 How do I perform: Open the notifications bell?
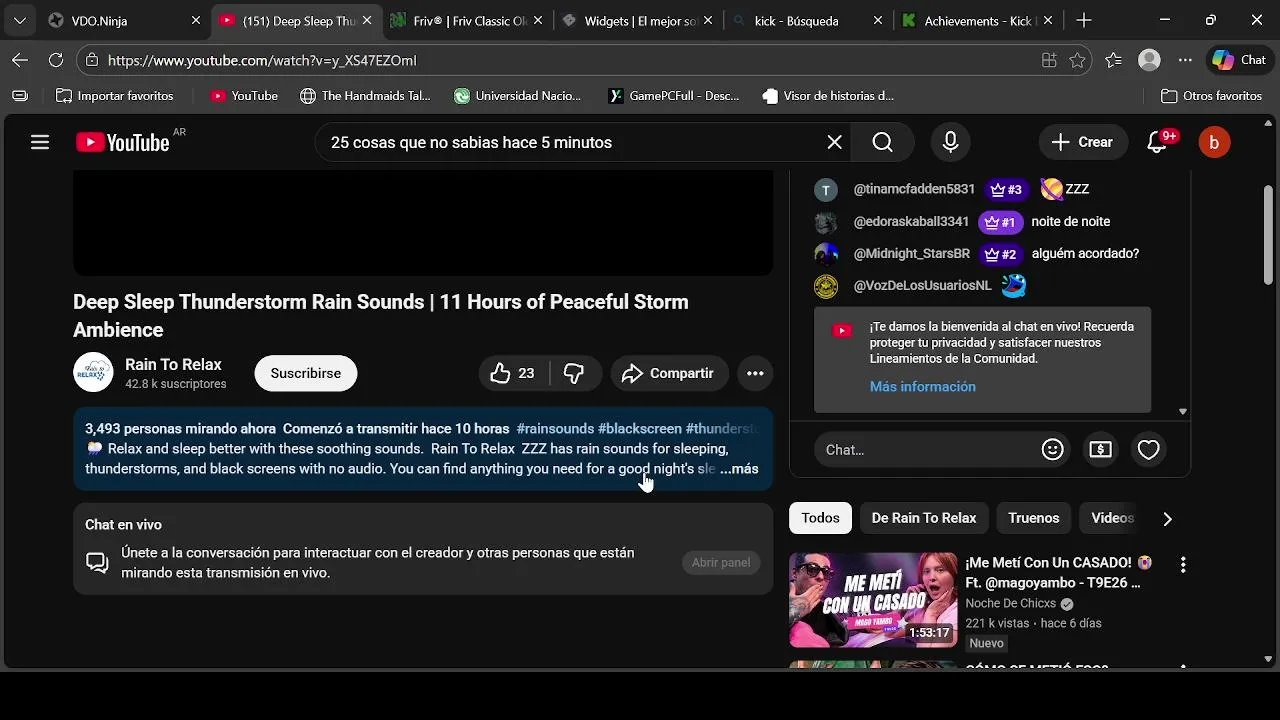click(1157, 142)
